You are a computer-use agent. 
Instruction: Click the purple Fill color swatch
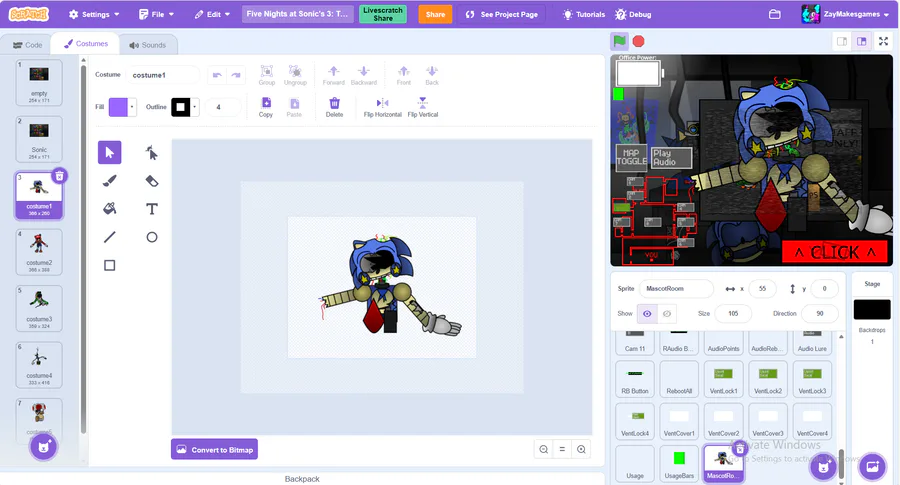click(118, 107)
